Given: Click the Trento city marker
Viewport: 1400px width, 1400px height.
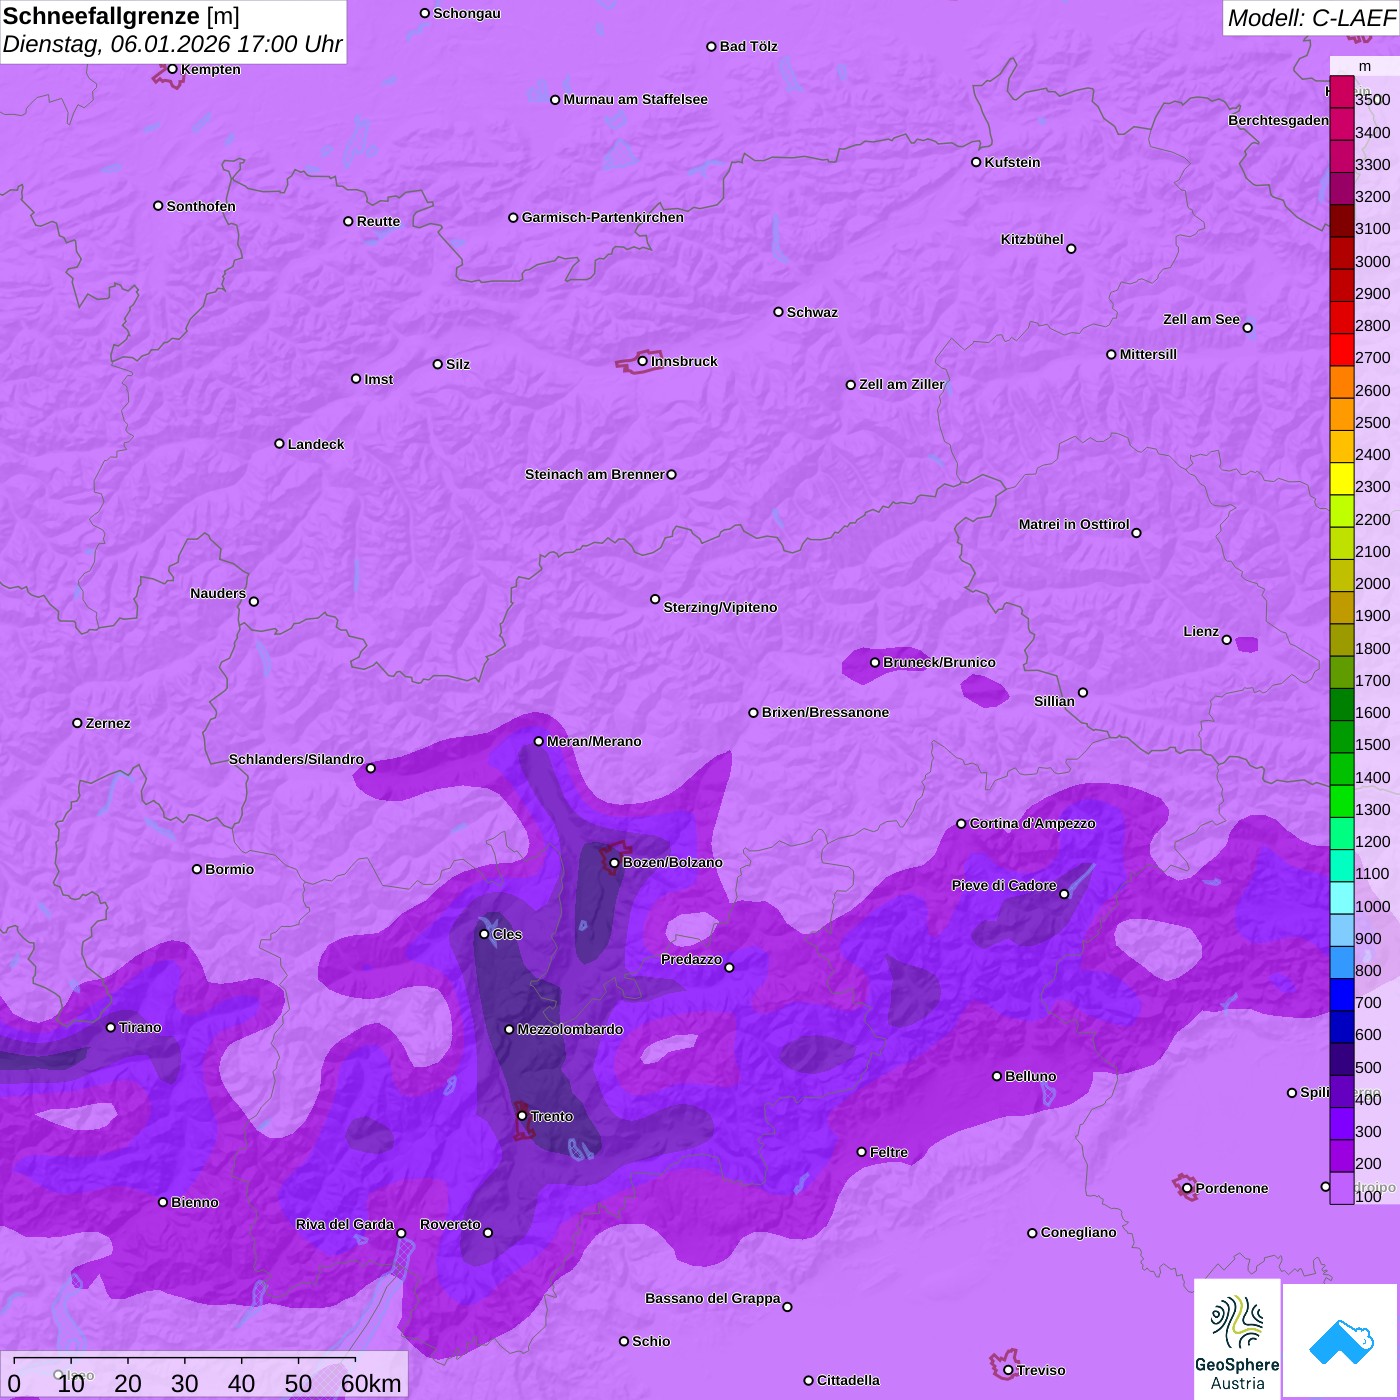Looking at the screenshot, I should pos(522,1116).
